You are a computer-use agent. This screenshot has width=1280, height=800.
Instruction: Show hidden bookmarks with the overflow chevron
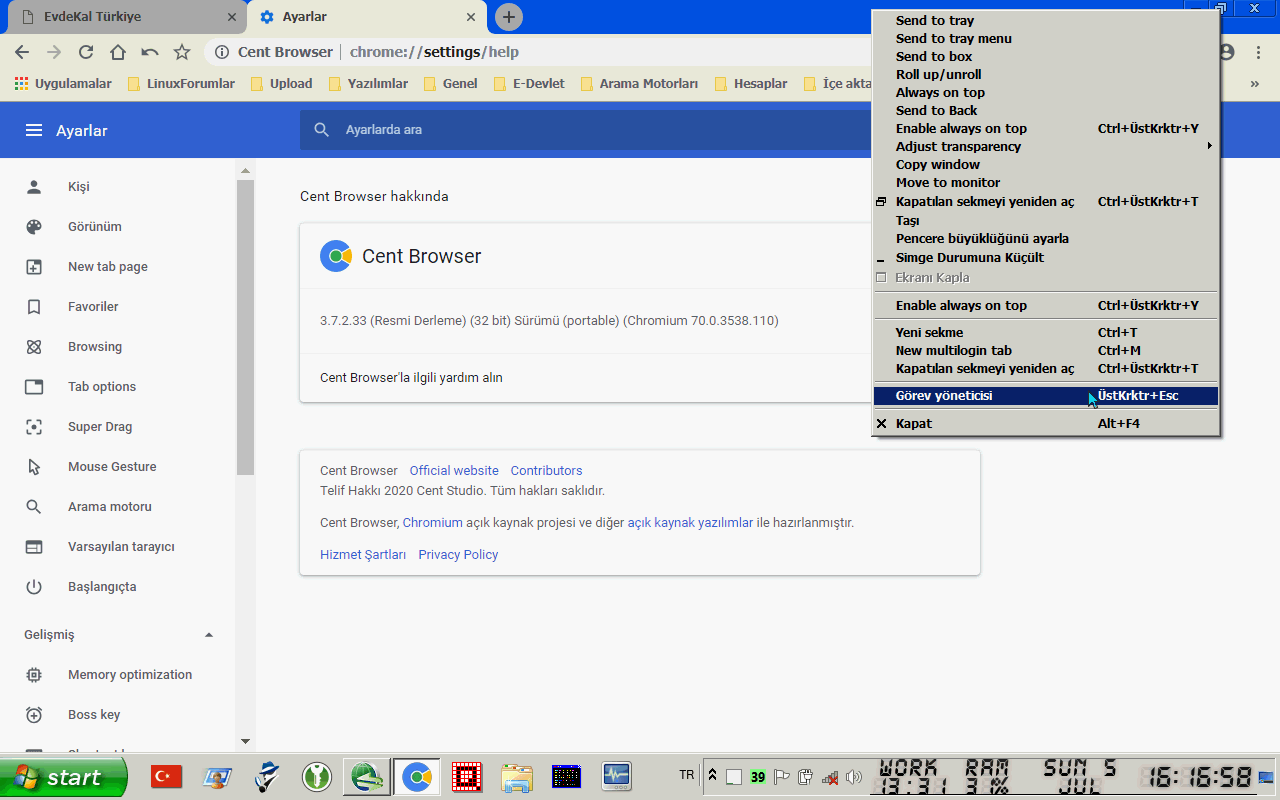pyautogui.click(x=1254, y=84)
